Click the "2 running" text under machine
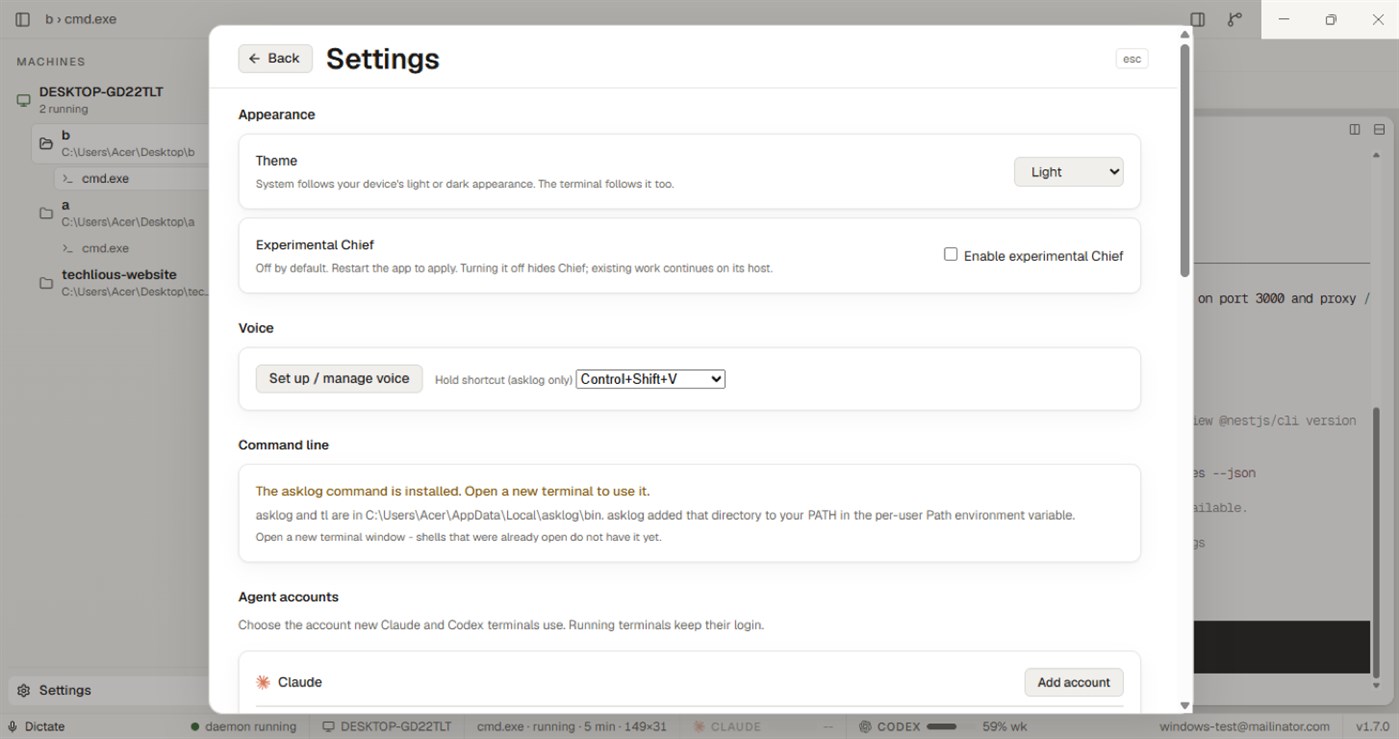Viewport: 1399px width, 739px height. click(64, 109)
